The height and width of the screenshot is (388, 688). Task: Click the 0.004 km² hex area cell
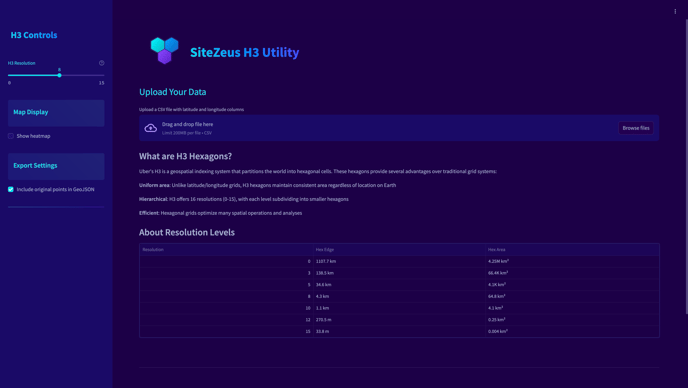point(572,331)
